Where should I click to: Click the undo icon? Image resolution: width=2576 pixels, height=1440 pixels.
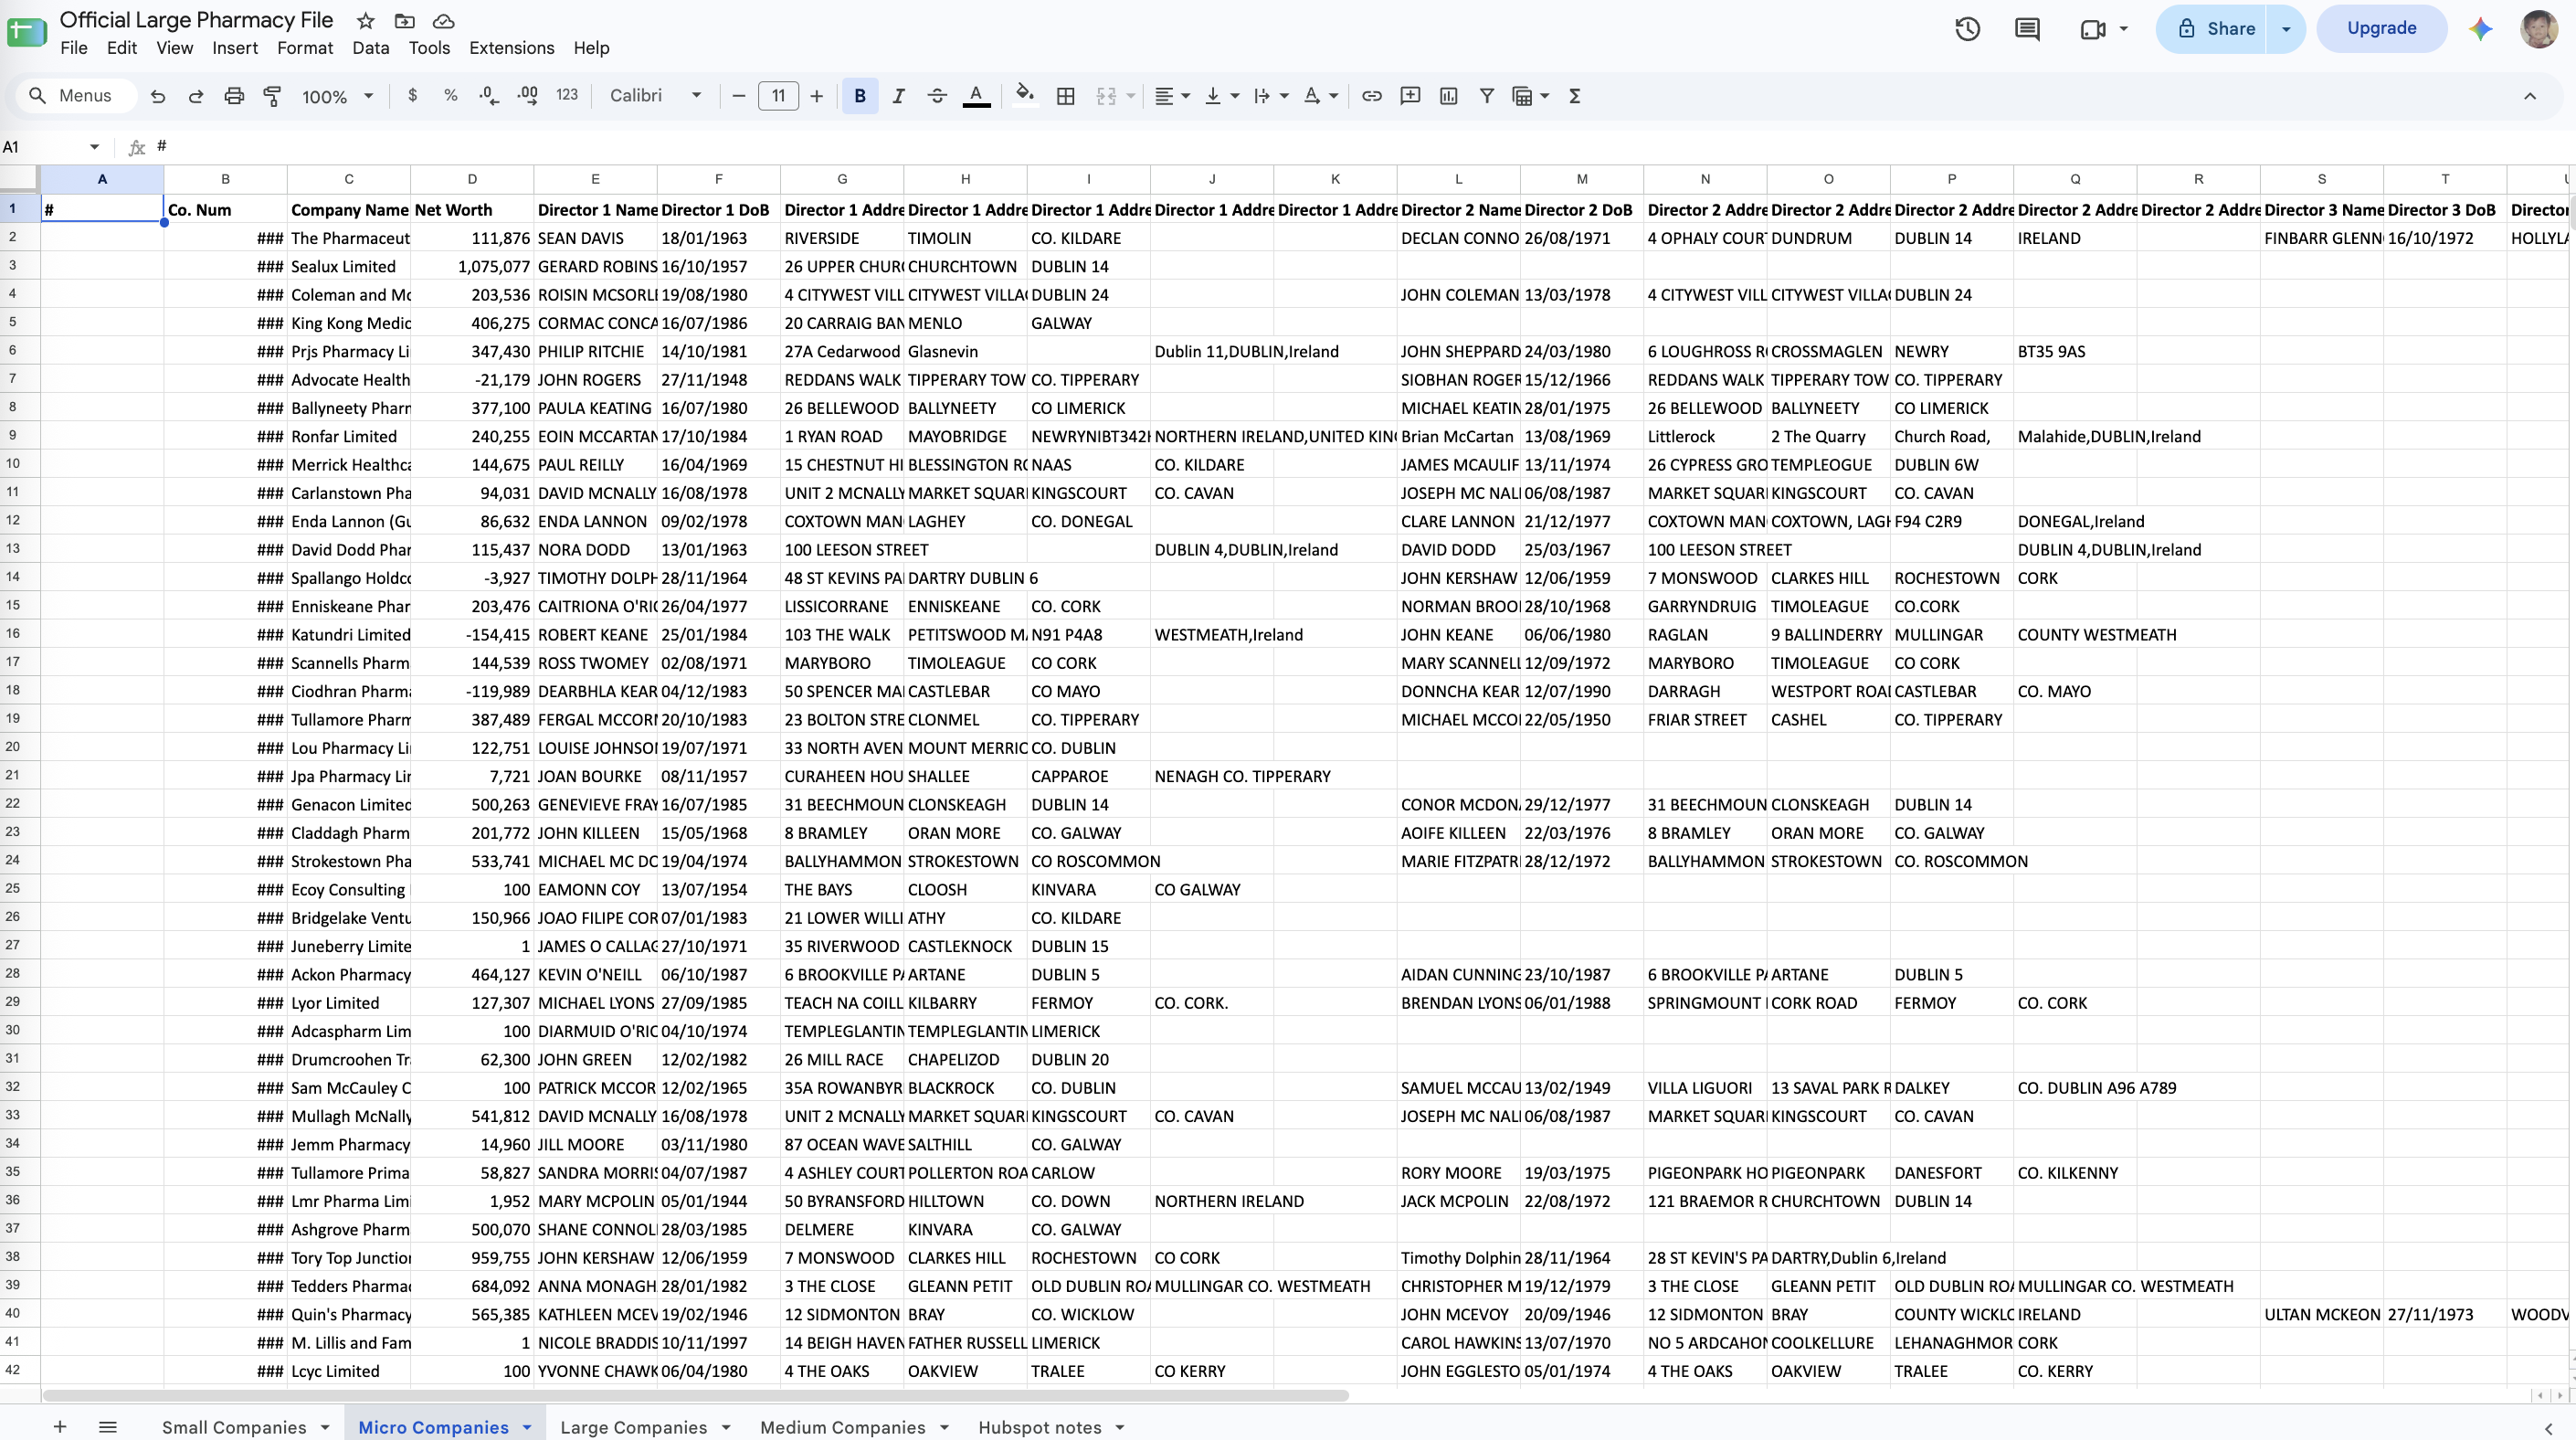coord(157,96)
